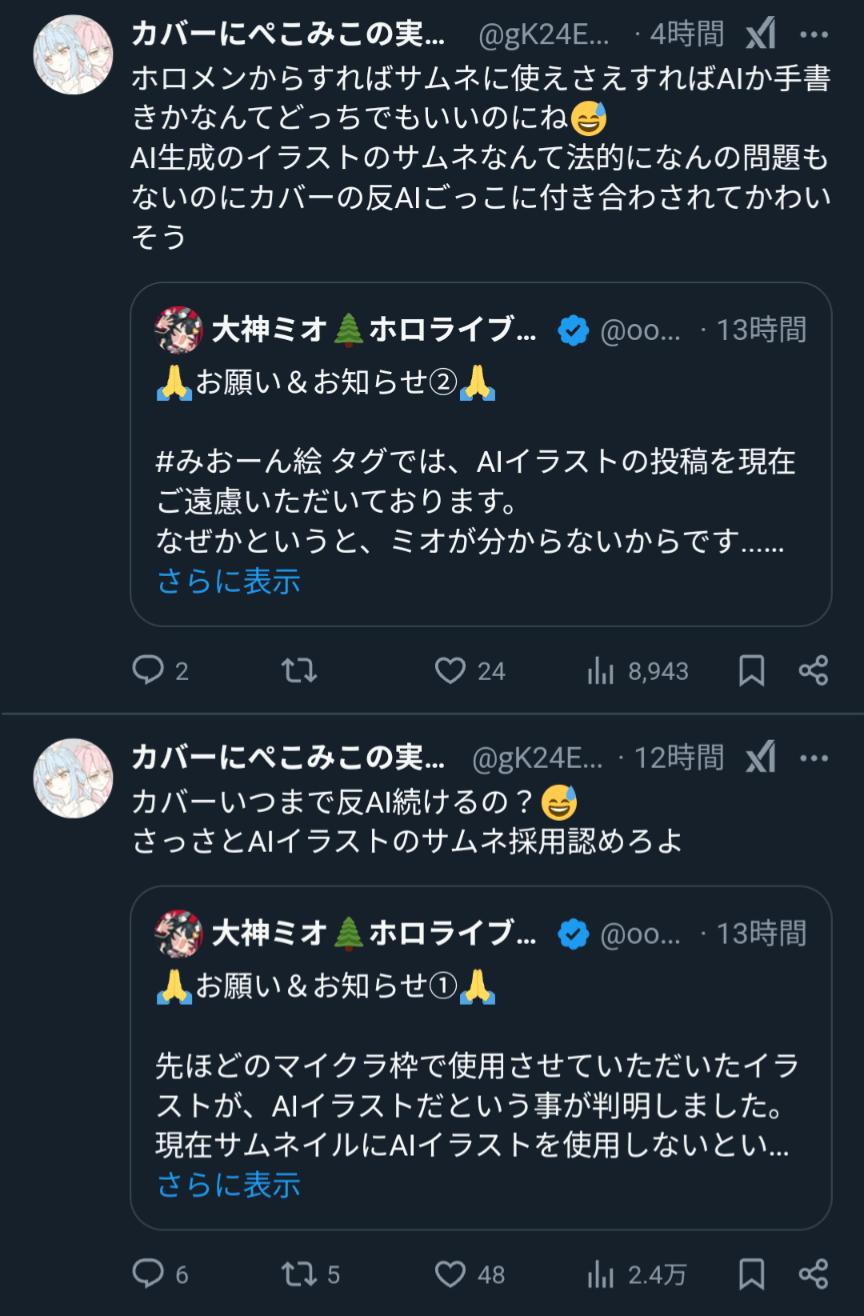Share the first post
Screen dimensions: 864x1316
click(x=814, y=670)
